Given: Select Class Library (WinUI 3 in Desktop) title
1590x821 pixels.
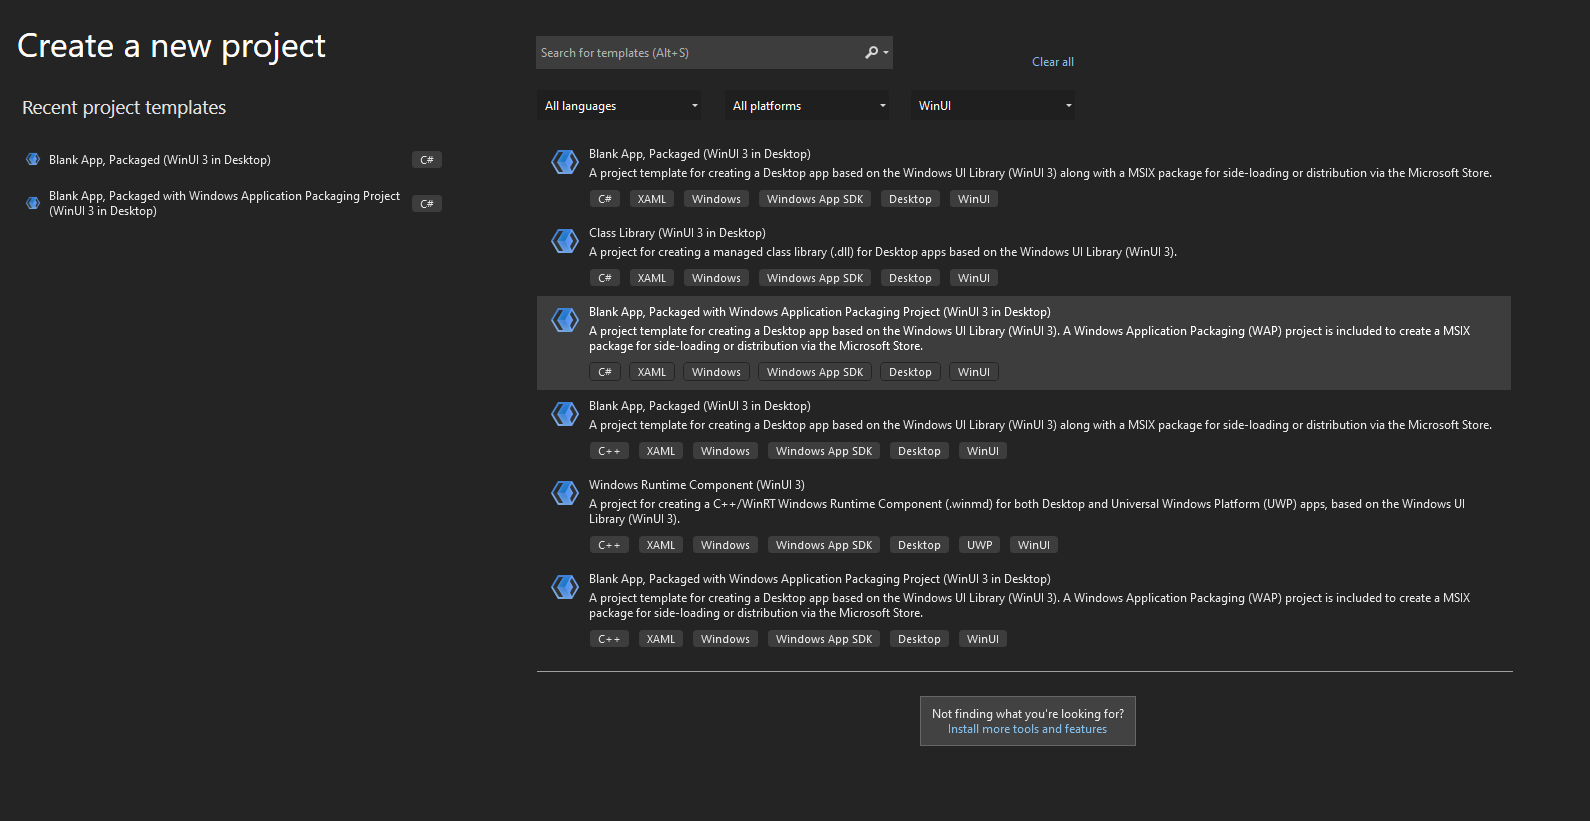Looking at the screenshot, I should click(x=677, y=233).
